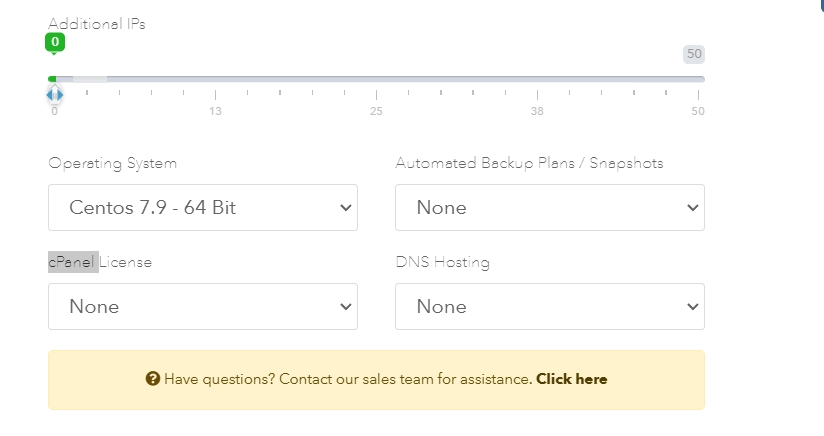Click the question mark icon in the yellow banner
The width and height of the screenshot is (824, 436).
point(153,379)
